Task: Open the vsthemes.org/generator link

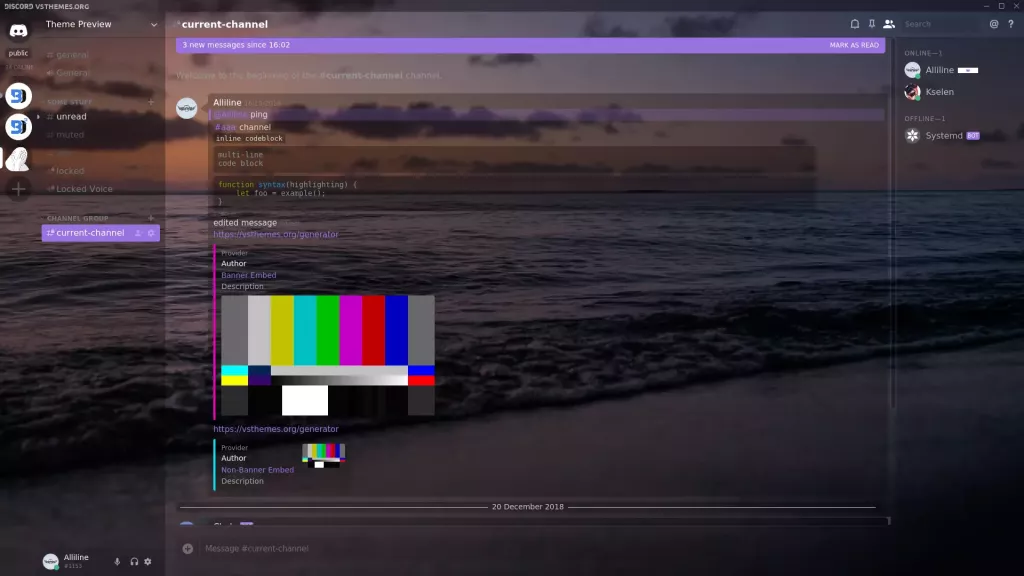Action: point(274,233)
